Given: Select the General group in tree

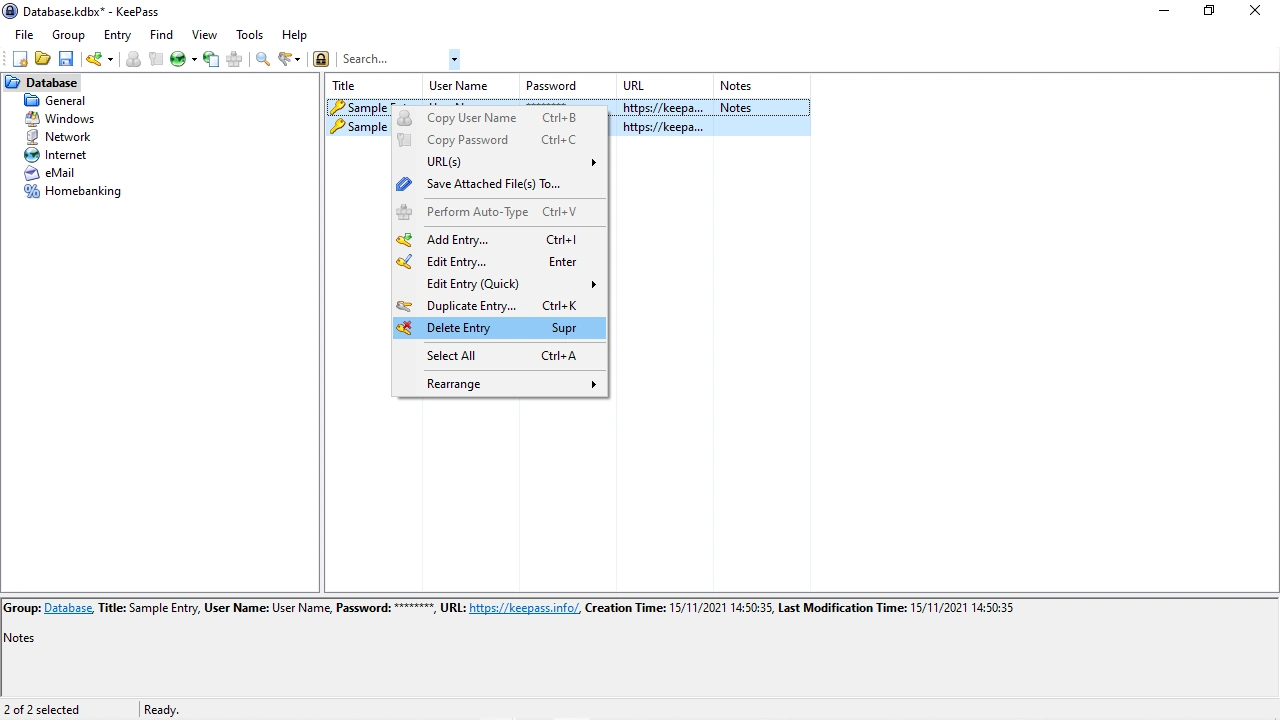Looking at the screenshot, I should click(65, 101).
